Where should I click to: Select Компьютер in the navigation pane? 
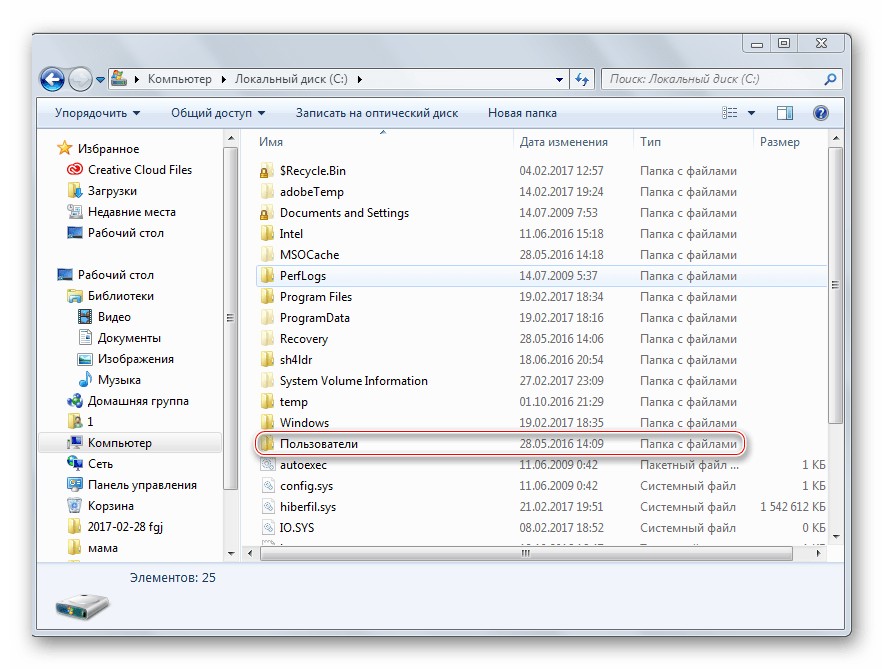(x=119, y=443)
